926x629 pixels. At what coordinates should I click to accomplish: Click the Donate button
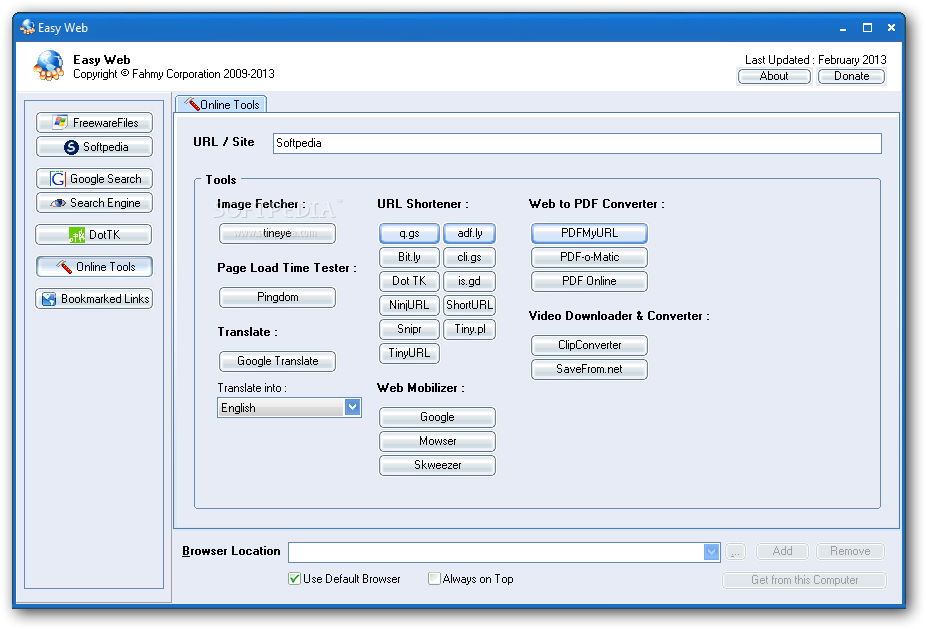pos(851,76)
